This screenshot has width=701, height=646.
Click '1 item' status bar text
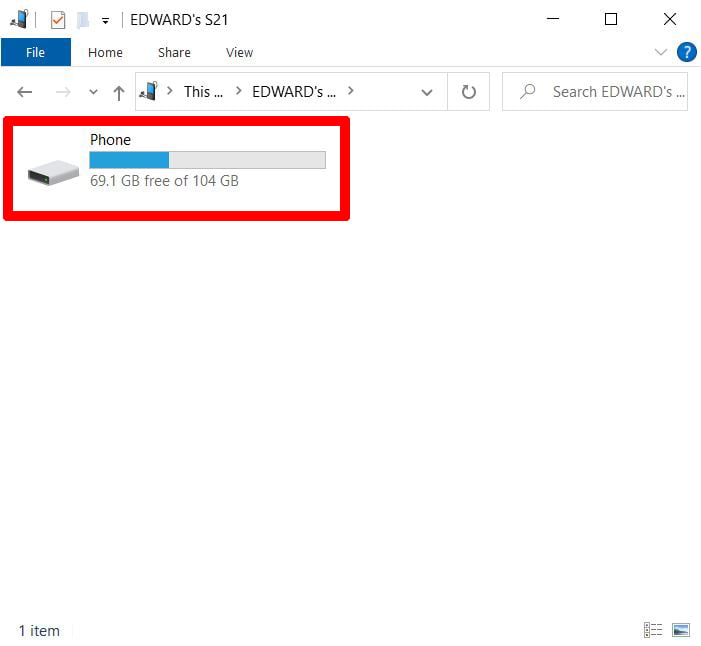pos(39,631)
